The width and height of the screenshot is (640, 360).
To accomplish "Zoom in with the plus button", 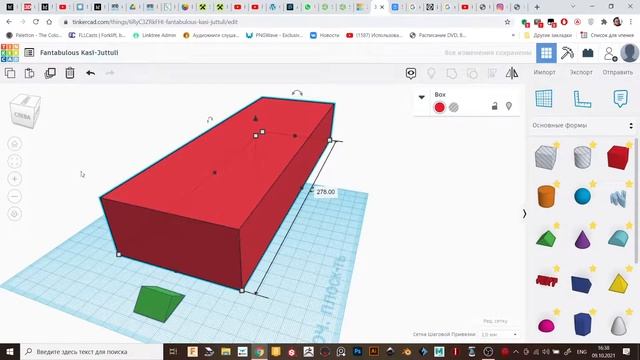I will [15, 179].
